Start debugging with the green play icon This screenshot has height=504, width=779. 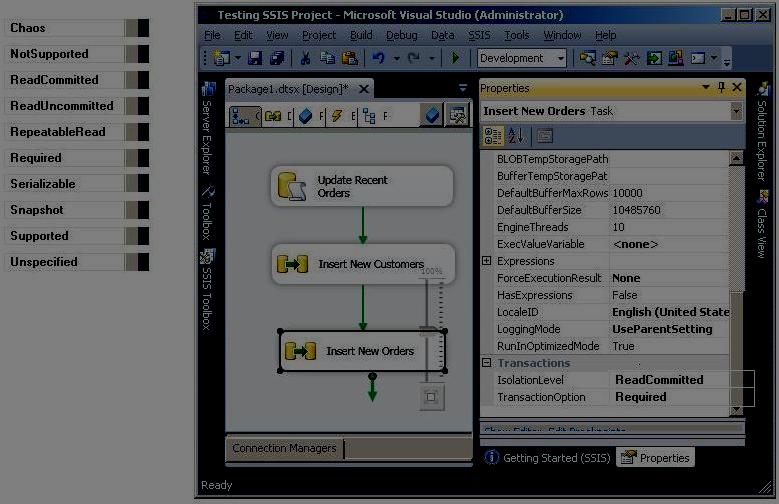(x=455, y=59)
